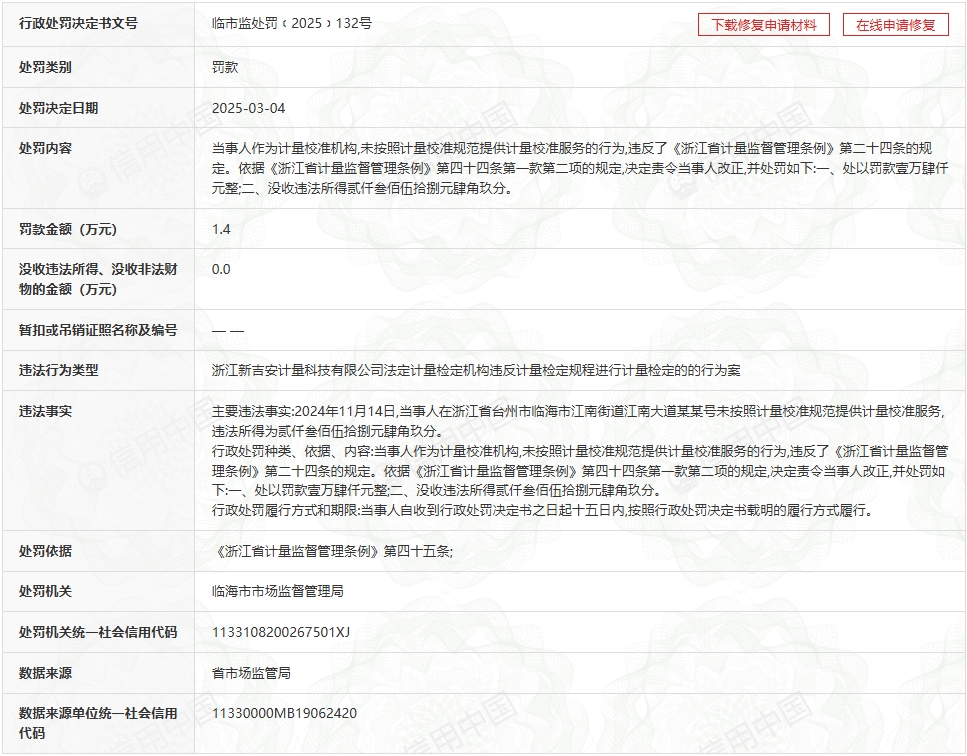Click the credit code 11331082002675​01XJ

pos(281,632)
